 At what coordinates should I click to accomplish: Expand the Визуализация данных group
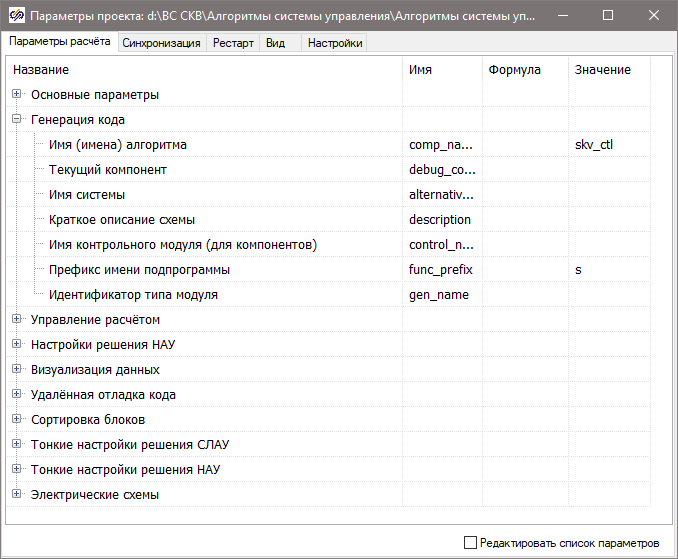pos(17,369)
